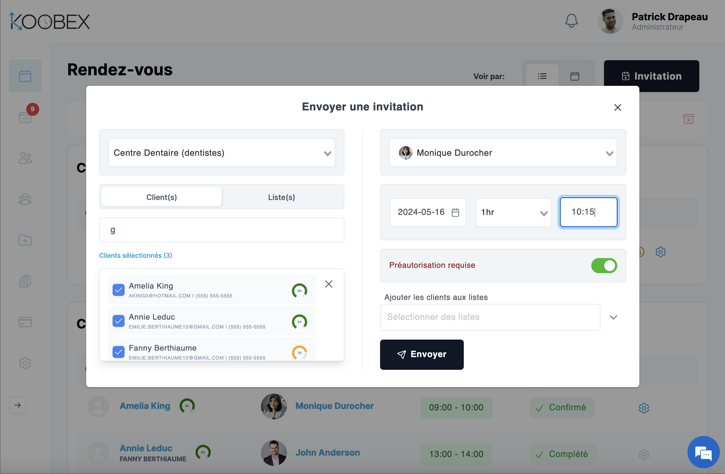The image size is (725, 474).
Task: Uncheck Amelia King checkbox
Action: pos(118,290)
